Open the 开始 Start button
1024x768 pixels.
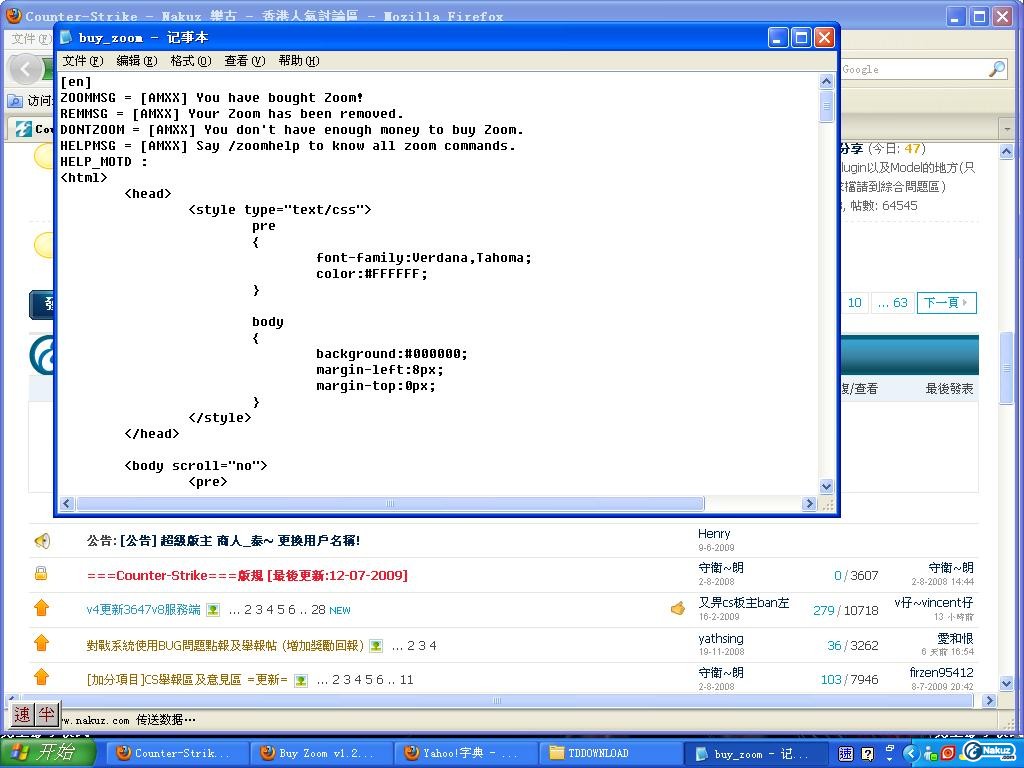(47, 752)
